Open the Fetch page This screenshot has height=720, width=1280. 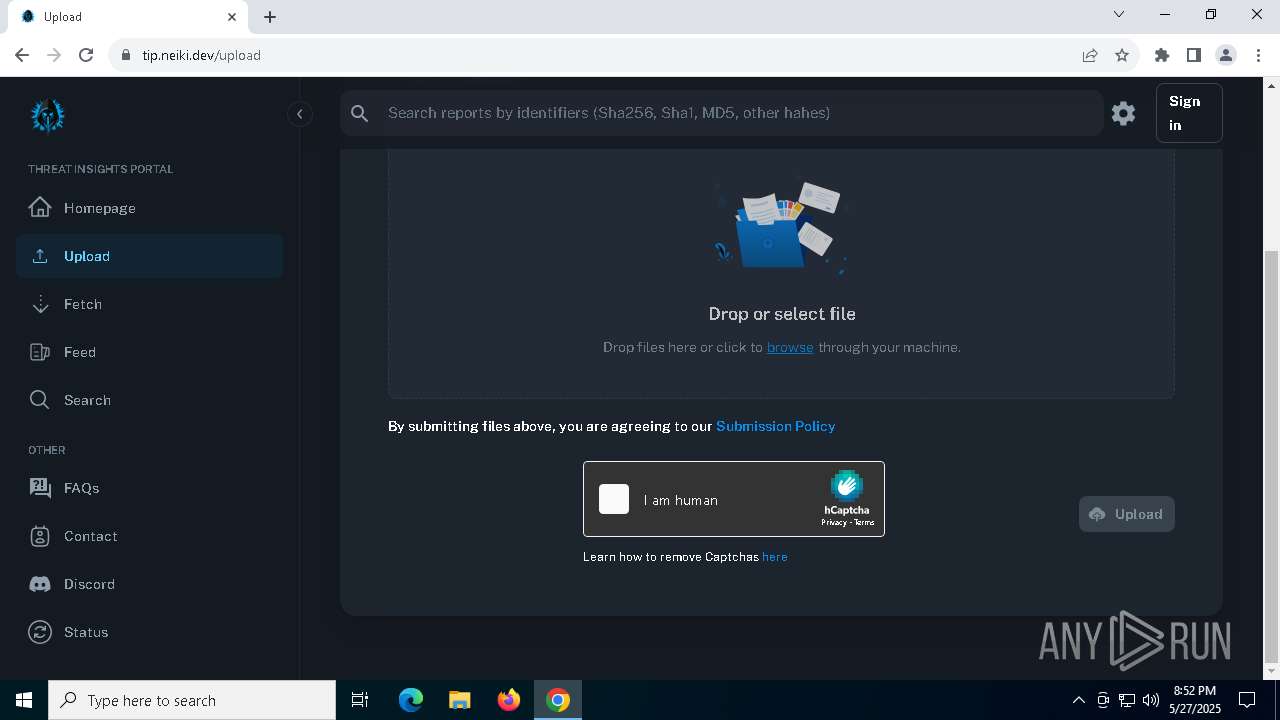(x=149, y=304)
